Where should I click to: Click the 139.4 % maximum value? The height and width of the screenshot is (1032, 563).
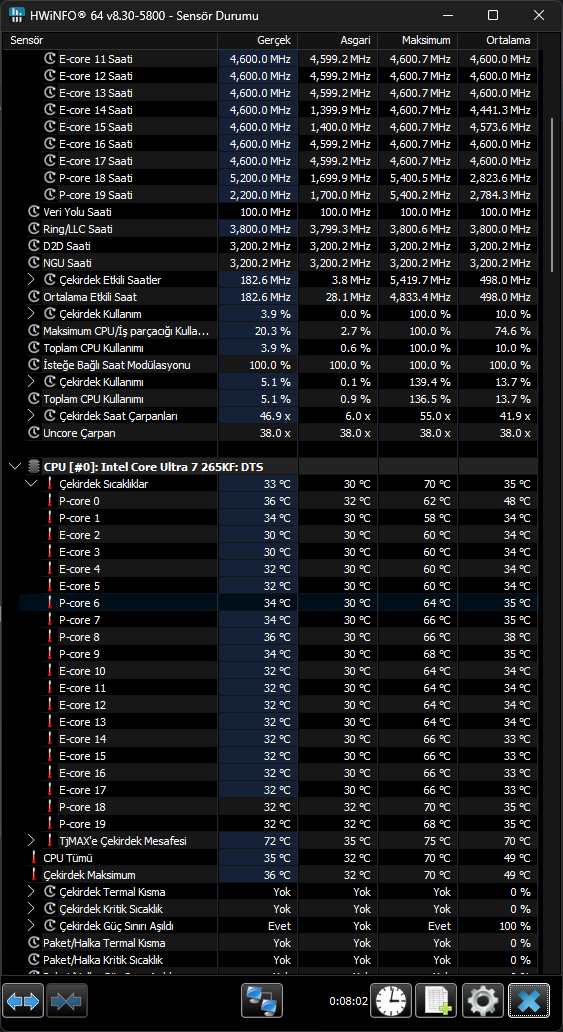[431, 382]
